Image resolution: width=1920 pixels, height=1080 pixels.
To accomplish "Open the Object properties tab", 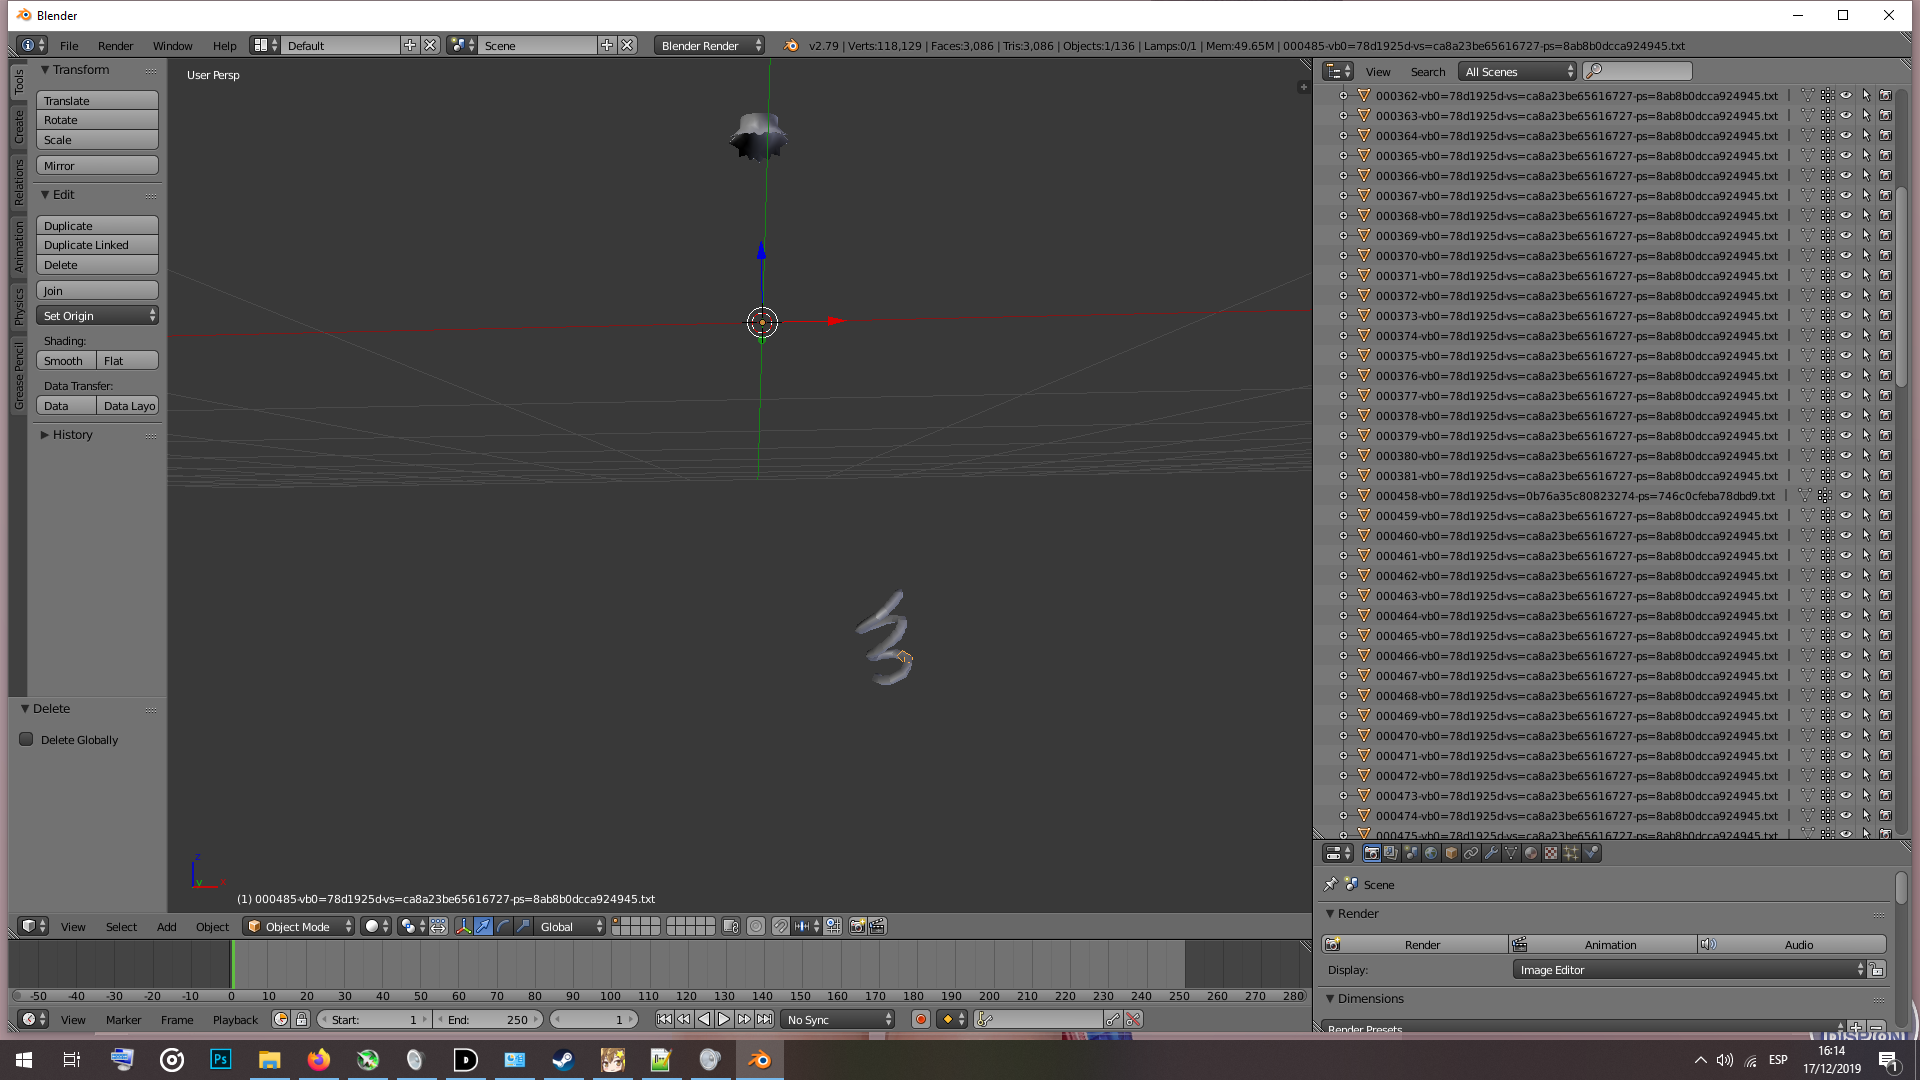I will click(1451, 853).
